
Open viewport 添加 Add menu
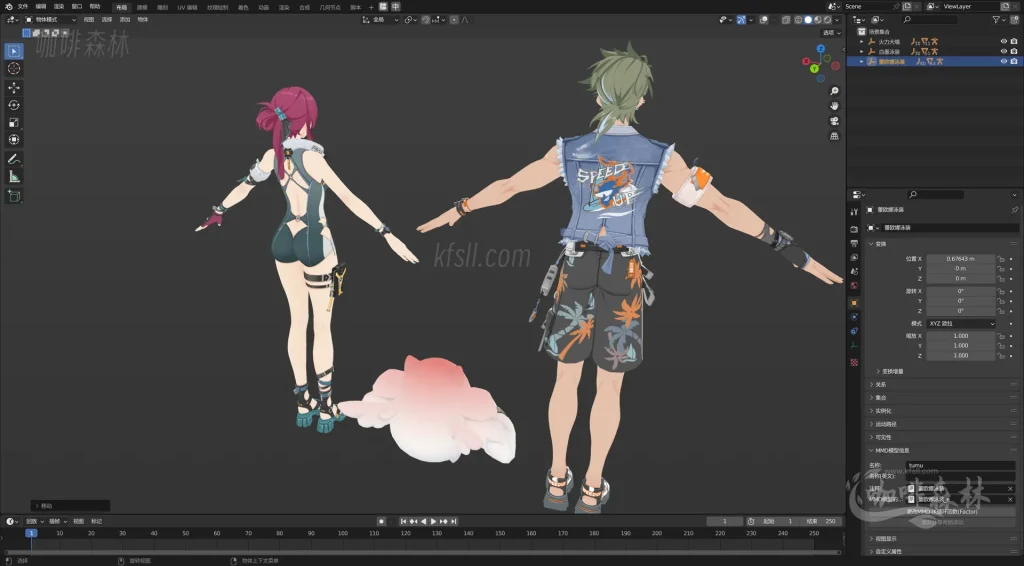coord(125,20)
